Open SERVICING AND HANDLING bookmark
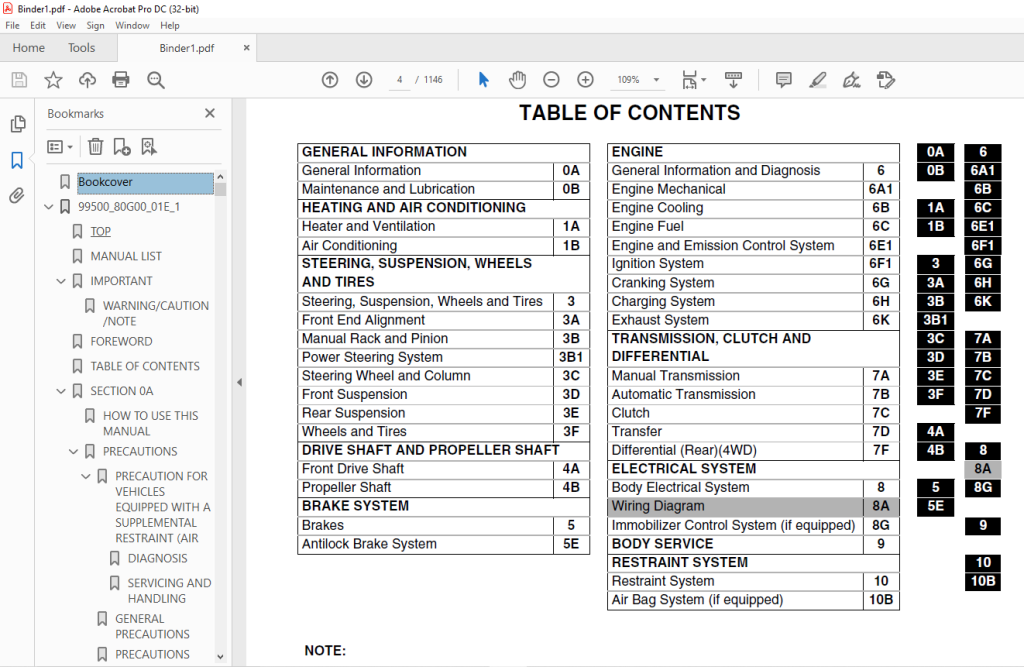1024x667 pixels. (x=169, y=591)
